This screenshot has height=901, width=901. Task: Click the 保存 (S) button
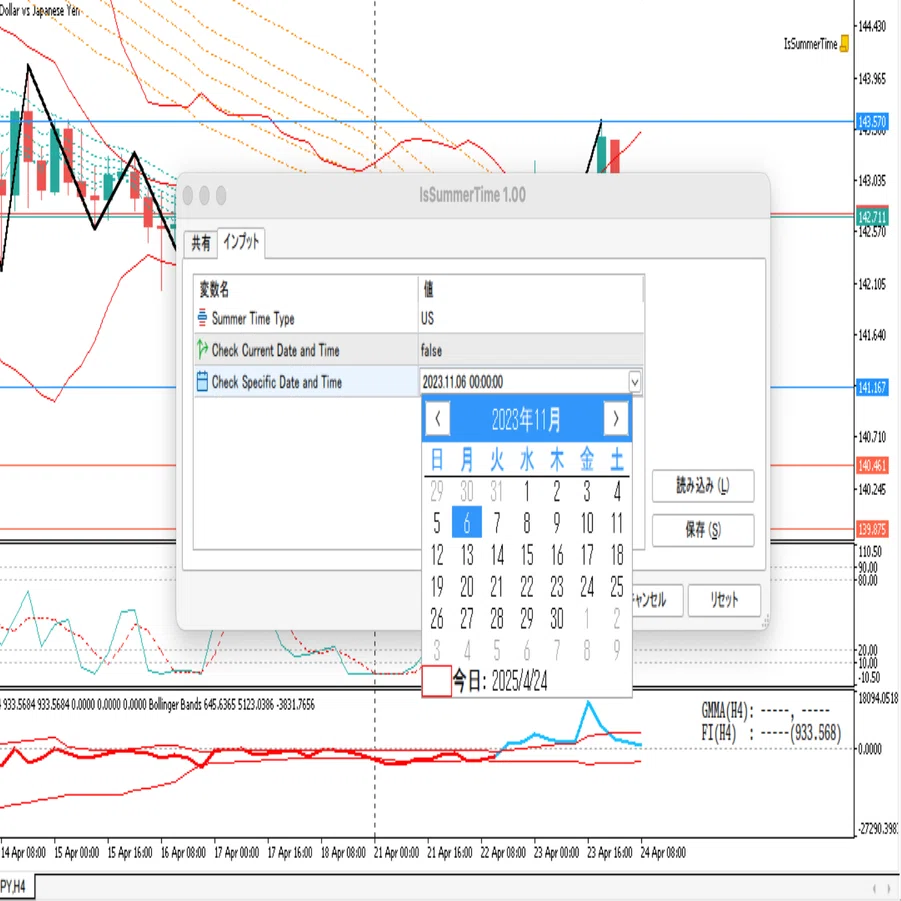pos(703,530)
